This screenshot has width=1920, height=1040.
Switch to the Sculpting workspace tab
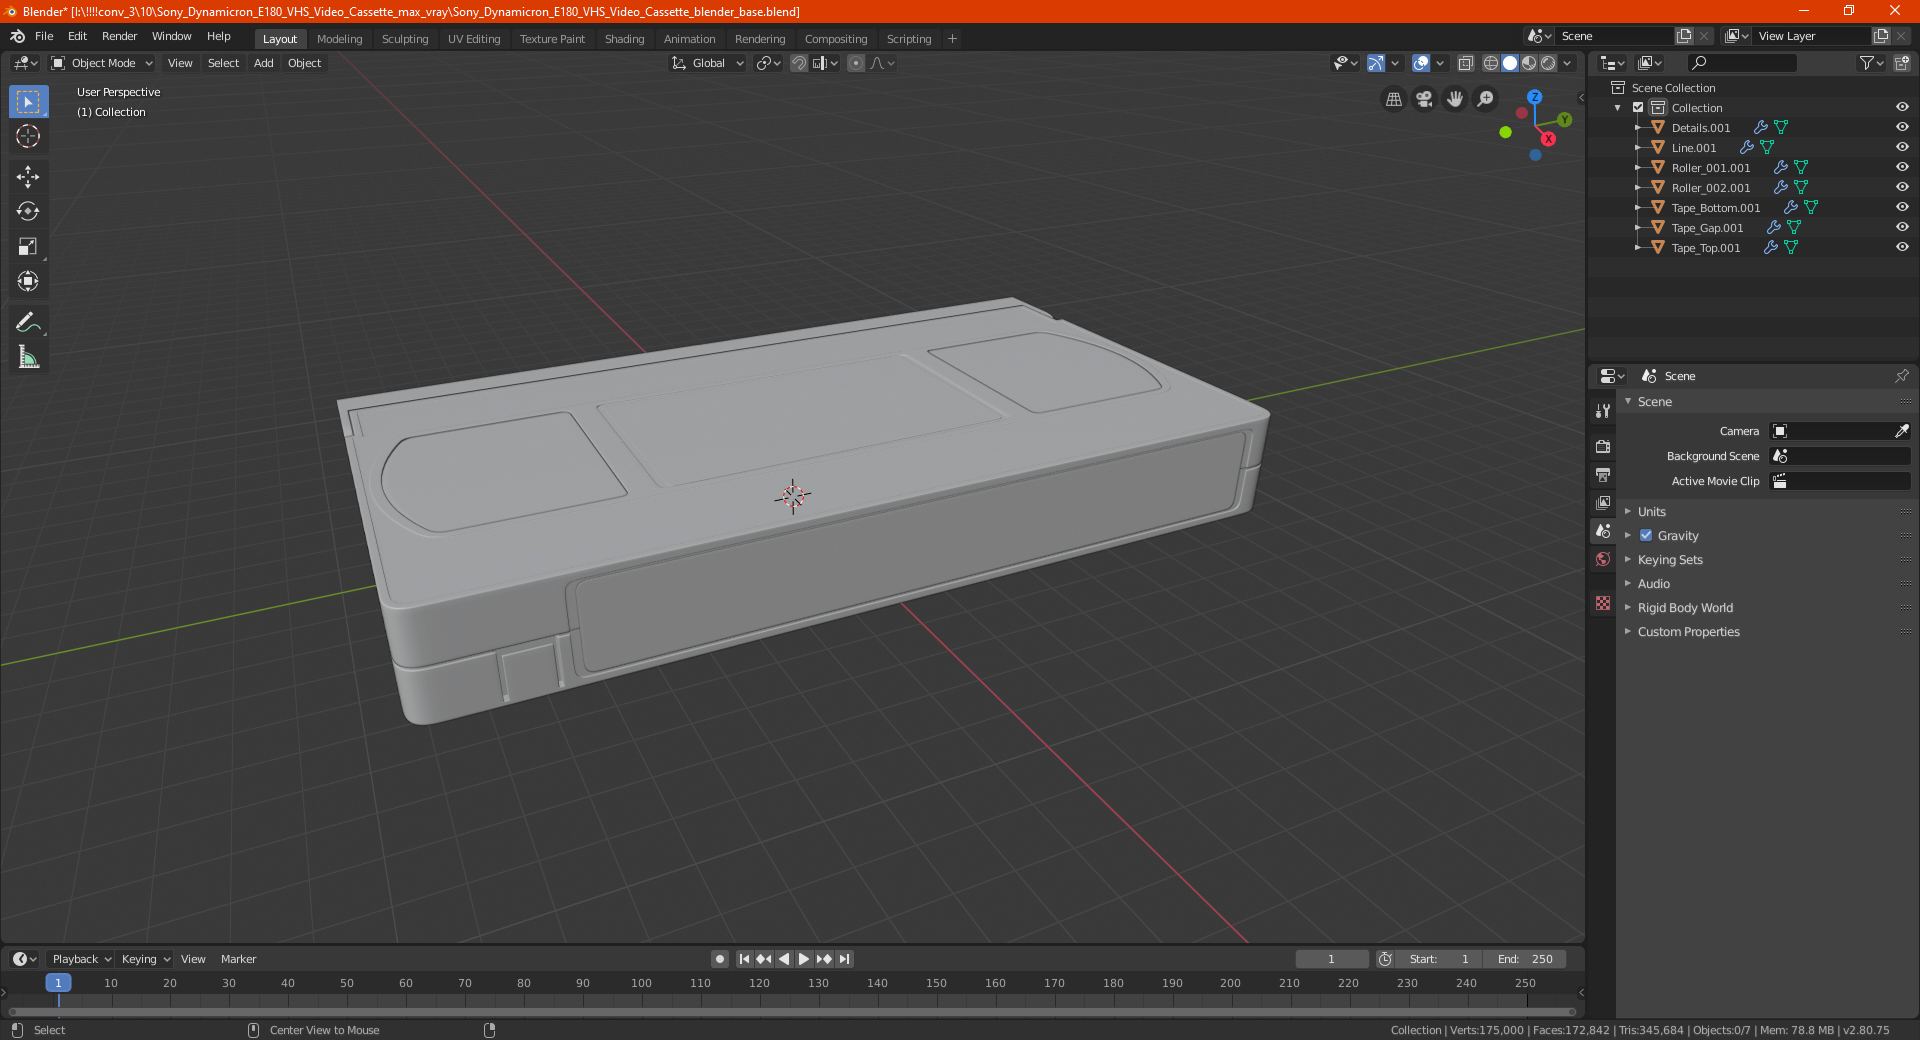[405, 39]
